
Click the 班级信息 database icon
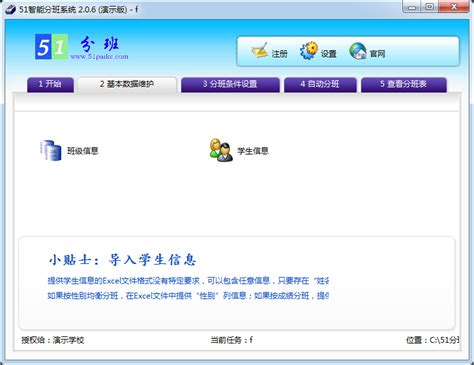pos(51,150)
